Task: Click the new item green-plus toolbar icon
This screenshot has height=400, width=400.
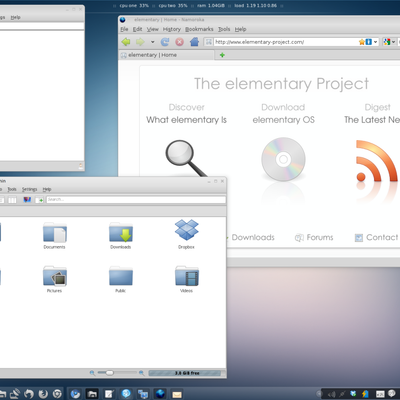Action: [x=39, y=200]
